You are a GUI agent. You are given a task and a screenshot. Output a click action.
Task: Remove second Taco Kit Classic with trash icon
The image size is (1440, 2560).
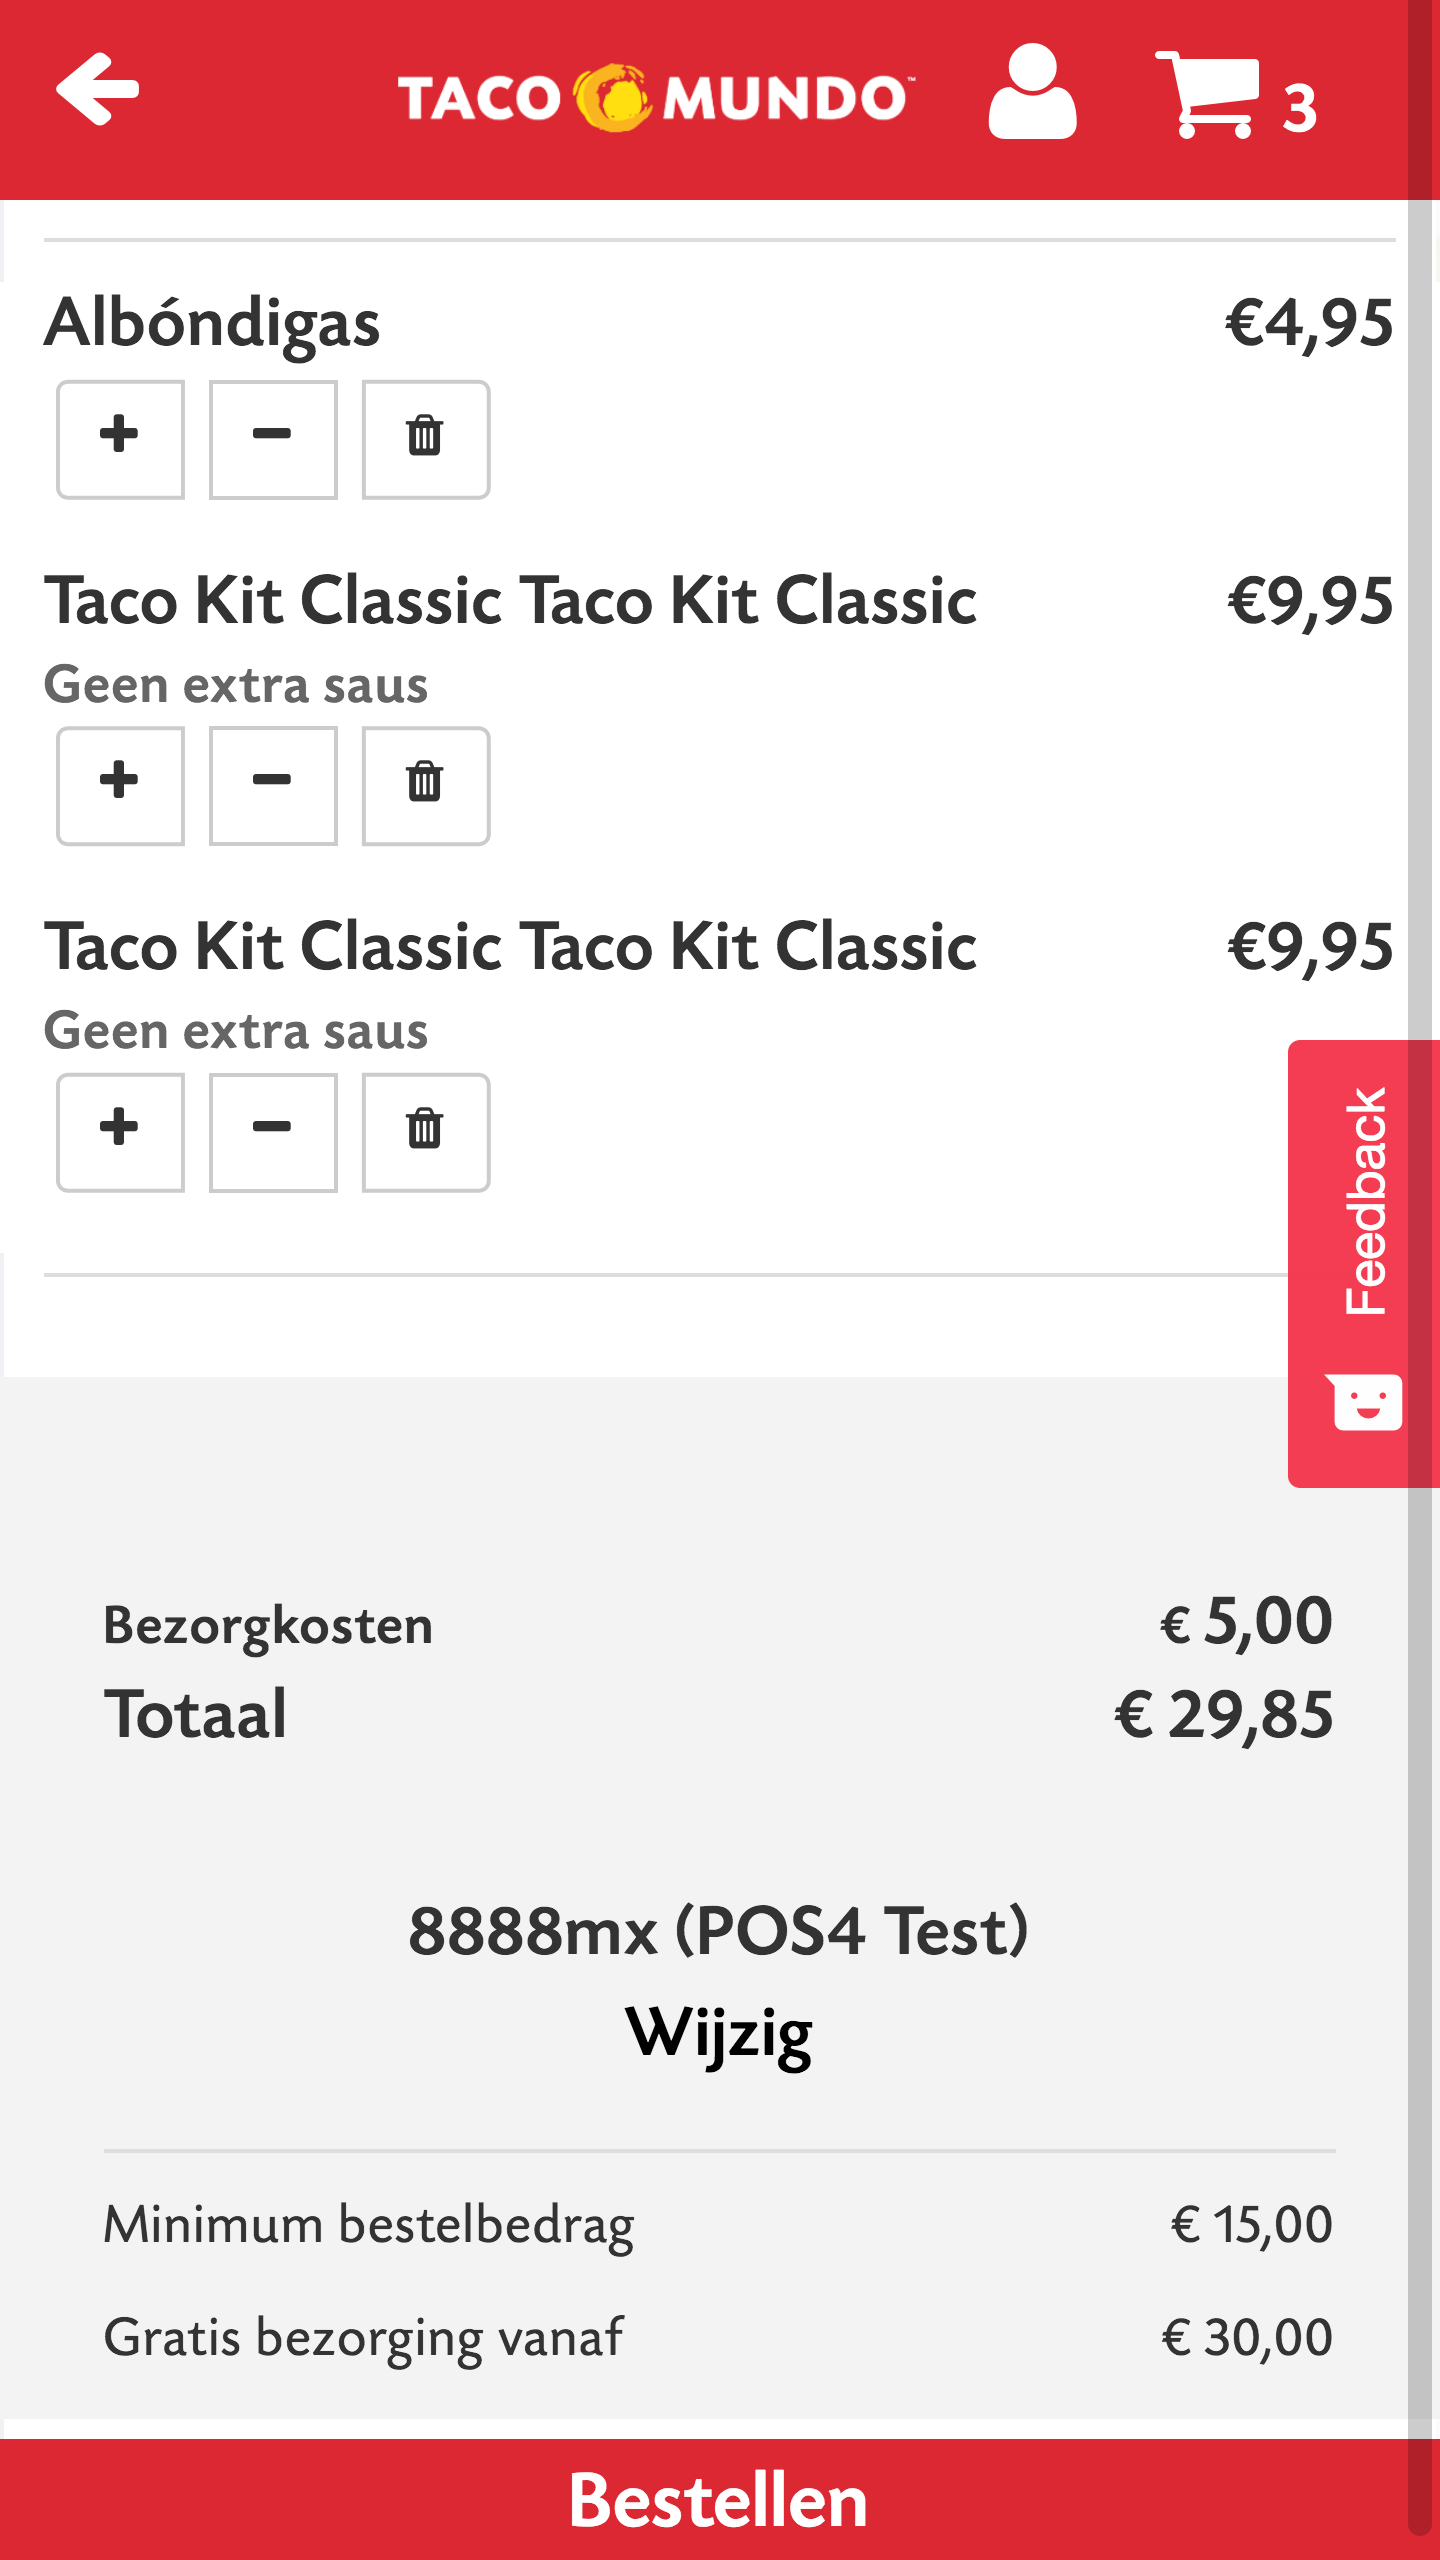[x=425, y=1132]
